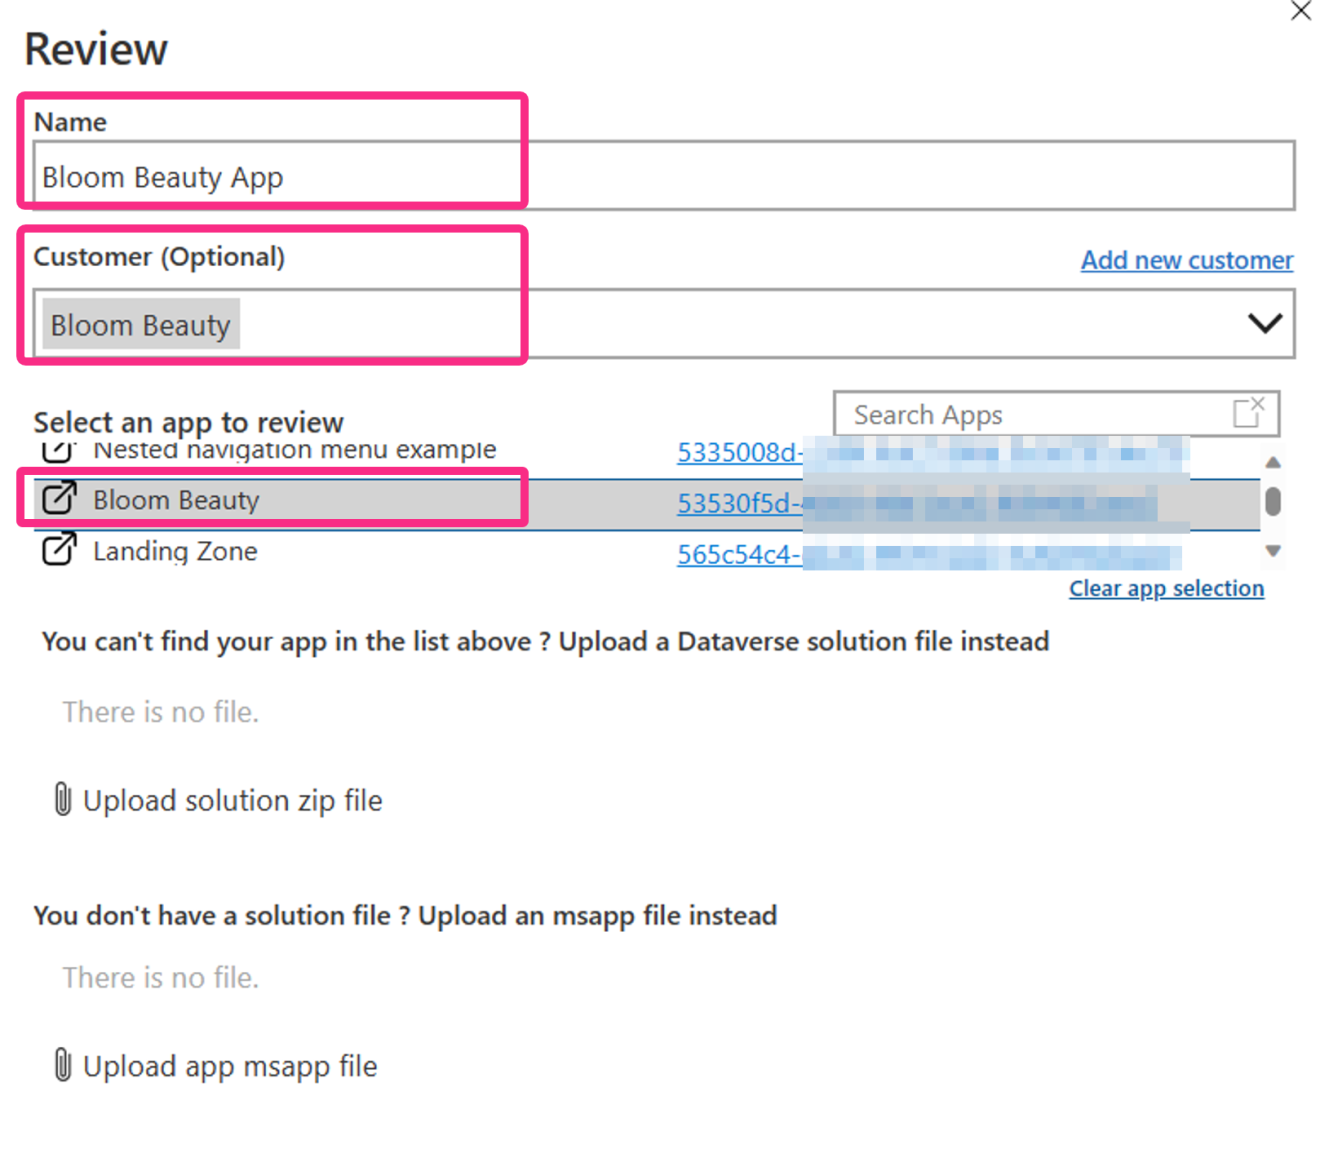Click the Add new customer link
1320x1158 pixels.
[1186, 260]
